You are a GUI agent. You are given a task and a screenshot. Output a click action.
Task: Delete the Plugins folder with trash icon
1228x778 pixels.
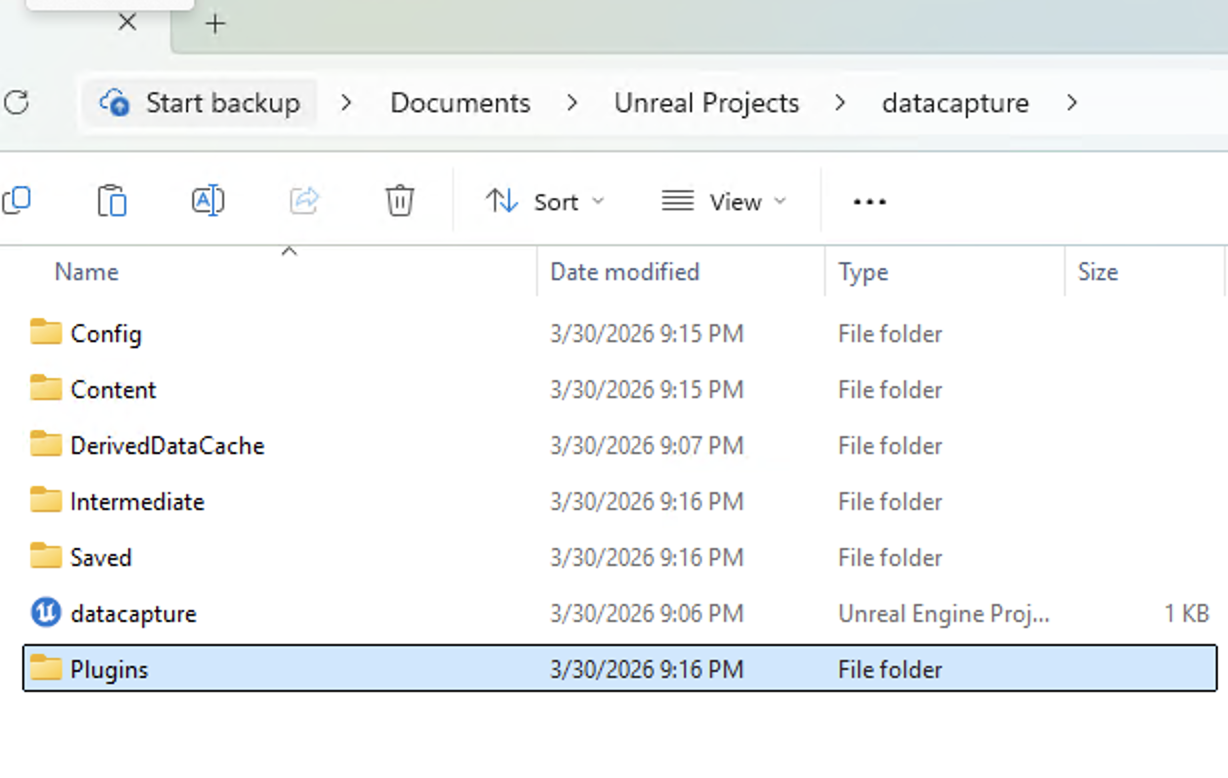coord(399,200)
